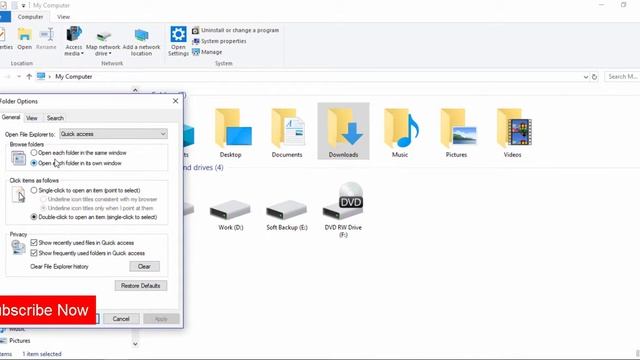The width and height of the screenshot is (640, 360).
Task: Select the Work (D:) drive
Action: [231, 215]
